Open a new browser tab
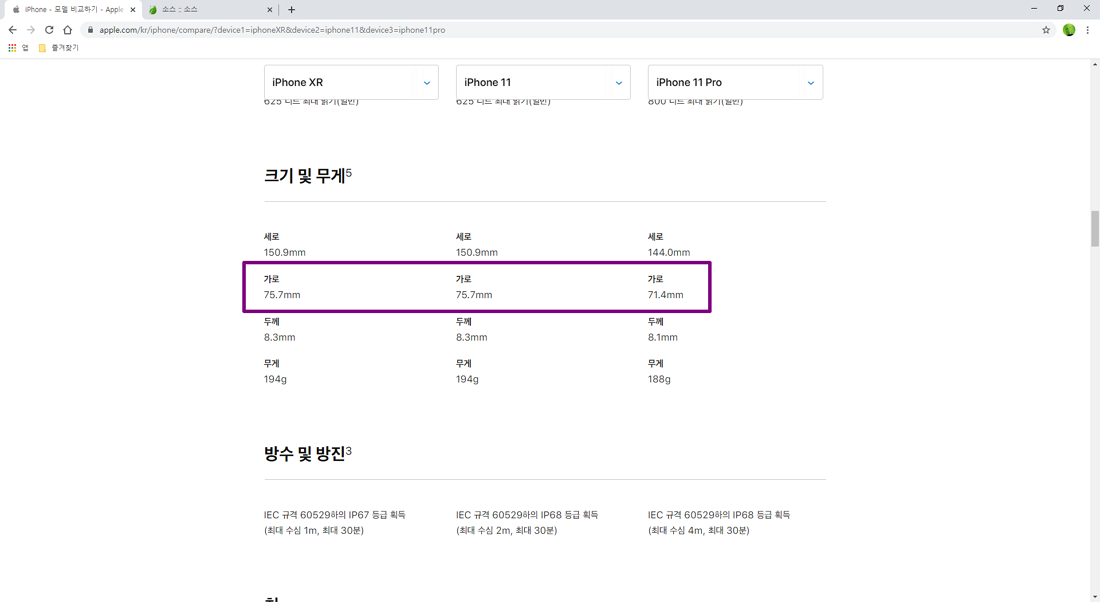 291,10
